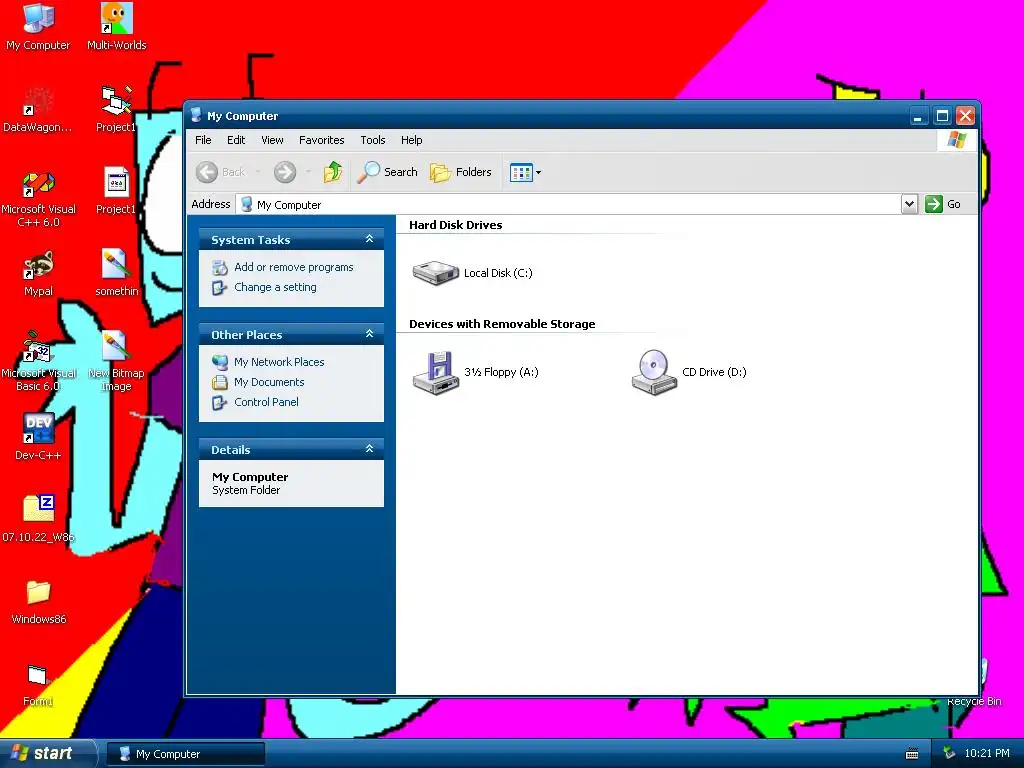Open Control Panel link
Screen dimensions: 1024x768
[x=266, y=402]
